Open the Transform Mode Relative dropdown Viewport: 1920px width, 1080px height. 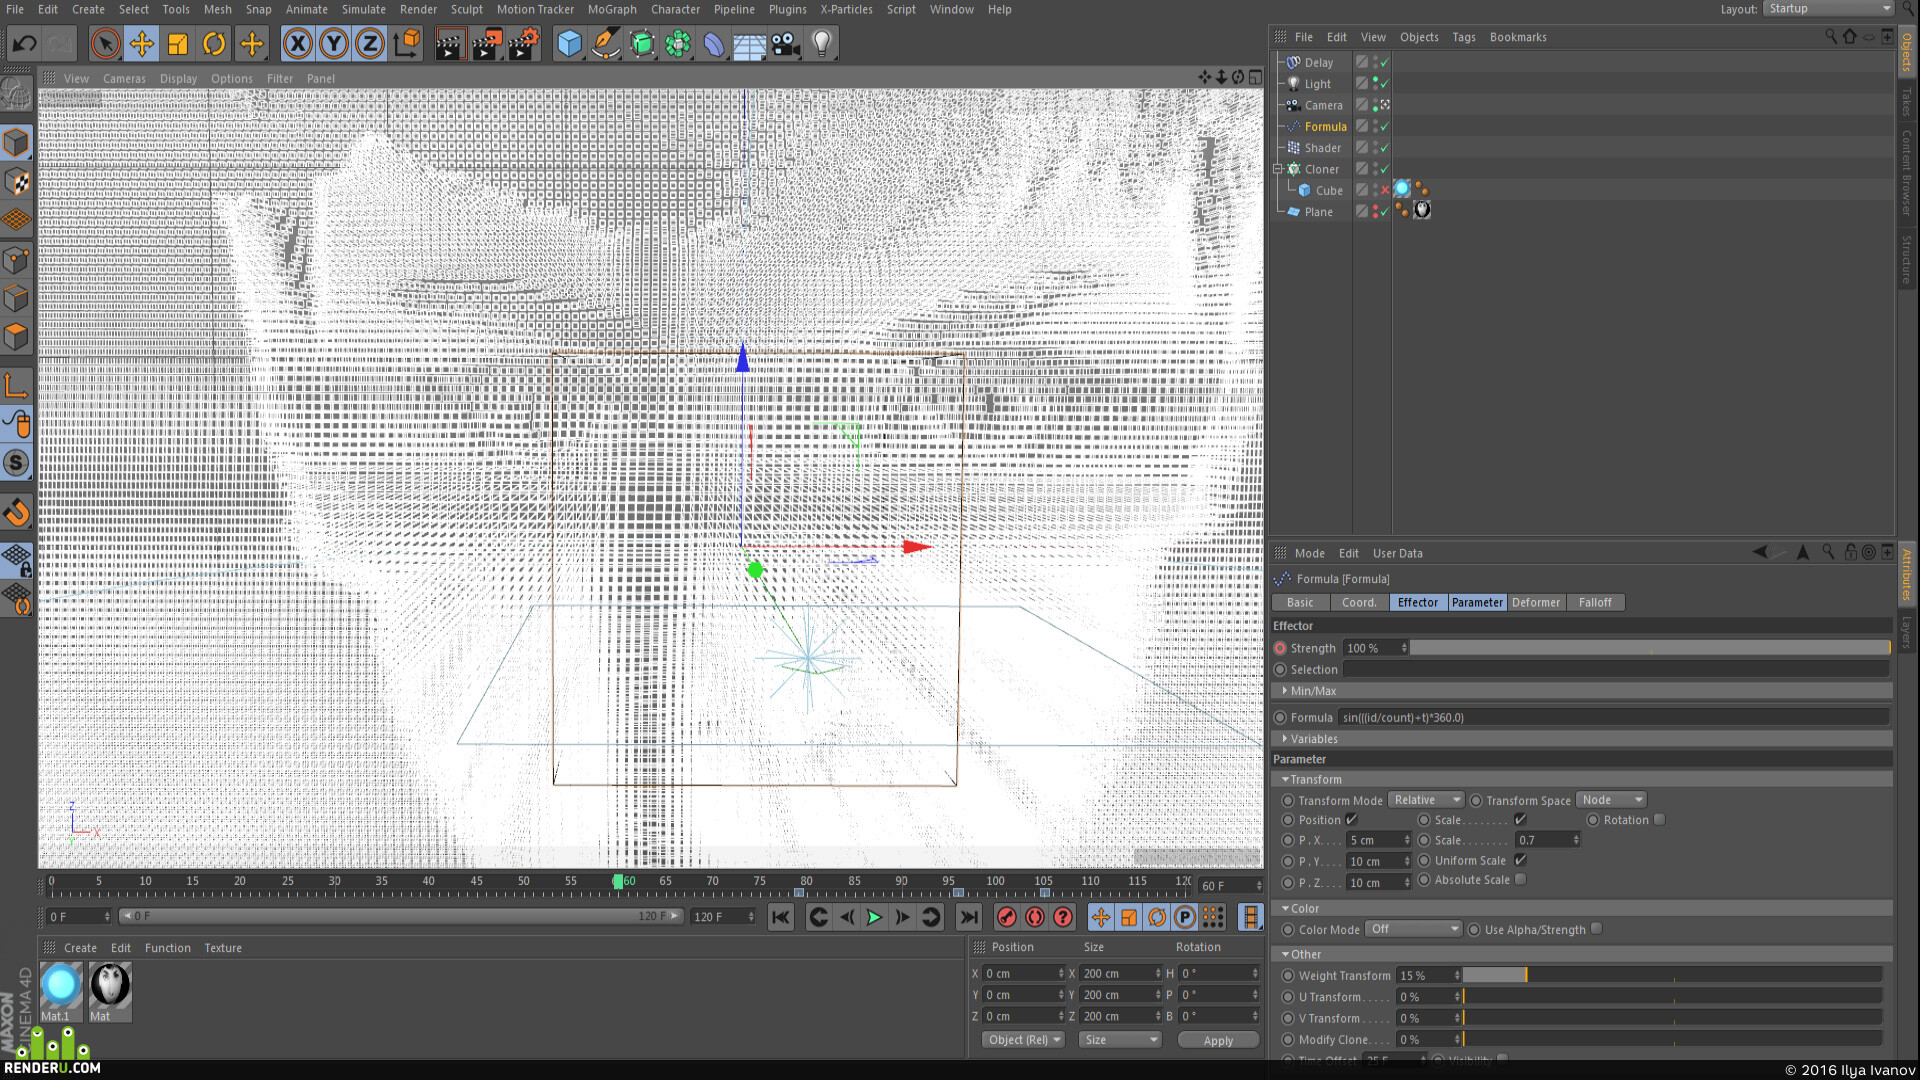(x=1426, y=800)
